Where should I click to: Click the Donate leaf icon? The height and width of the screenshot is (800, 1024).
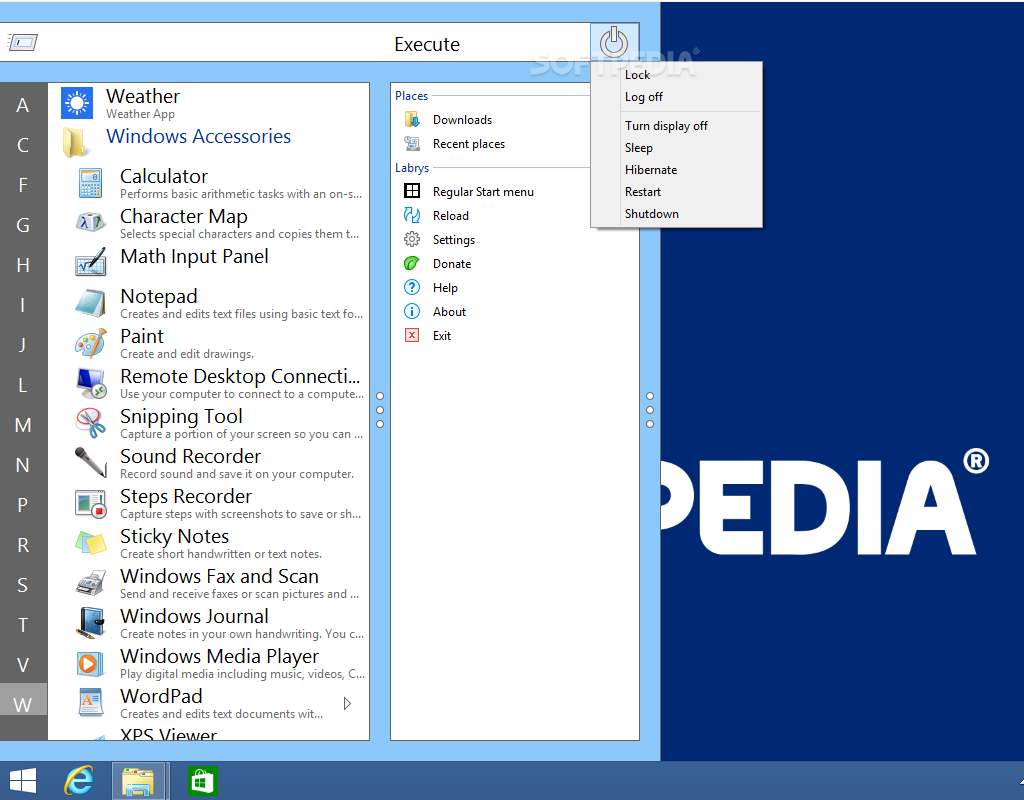412,263
